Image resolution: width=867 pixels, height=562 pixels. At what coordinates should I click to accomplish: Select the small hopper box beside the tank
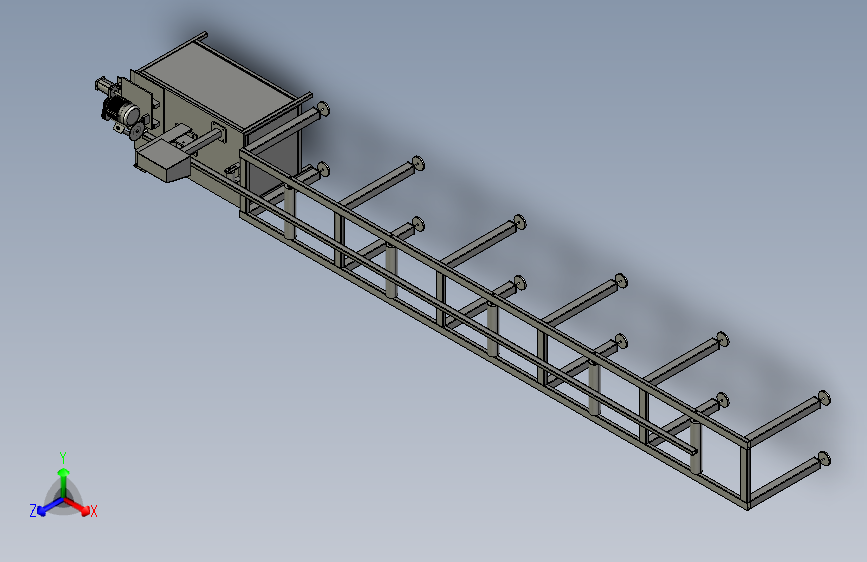[163, 160]
